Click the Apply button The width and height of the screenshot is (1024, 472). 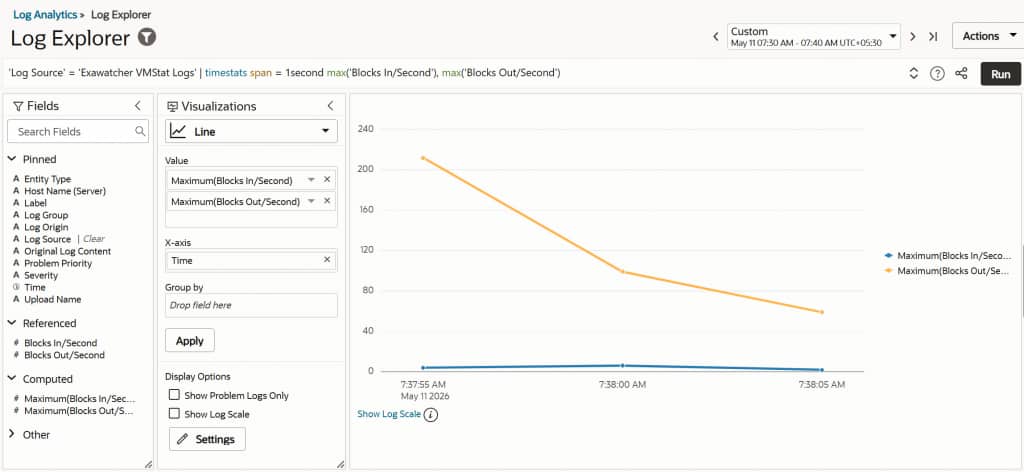click(190, 341)
